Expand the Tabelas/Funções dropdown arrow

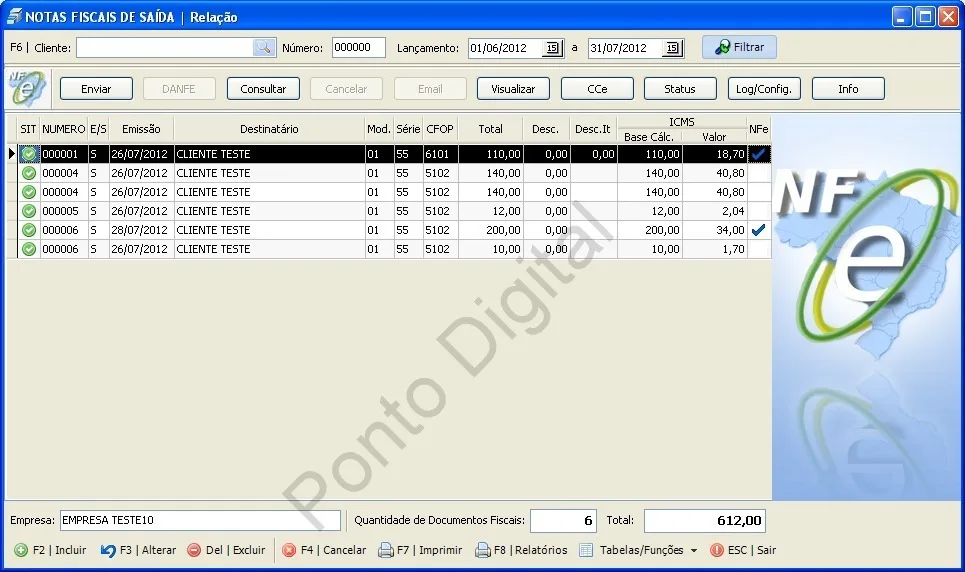tap(694, 550)
